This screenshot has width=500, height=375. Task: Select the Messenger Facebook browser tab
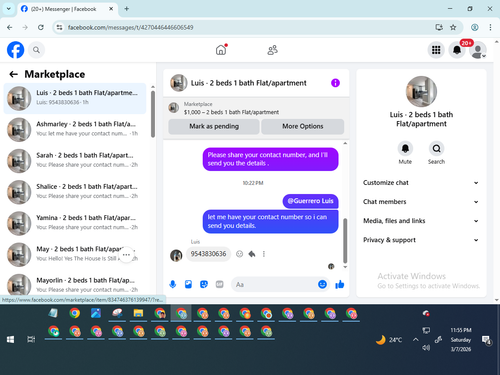pos(67,9)
